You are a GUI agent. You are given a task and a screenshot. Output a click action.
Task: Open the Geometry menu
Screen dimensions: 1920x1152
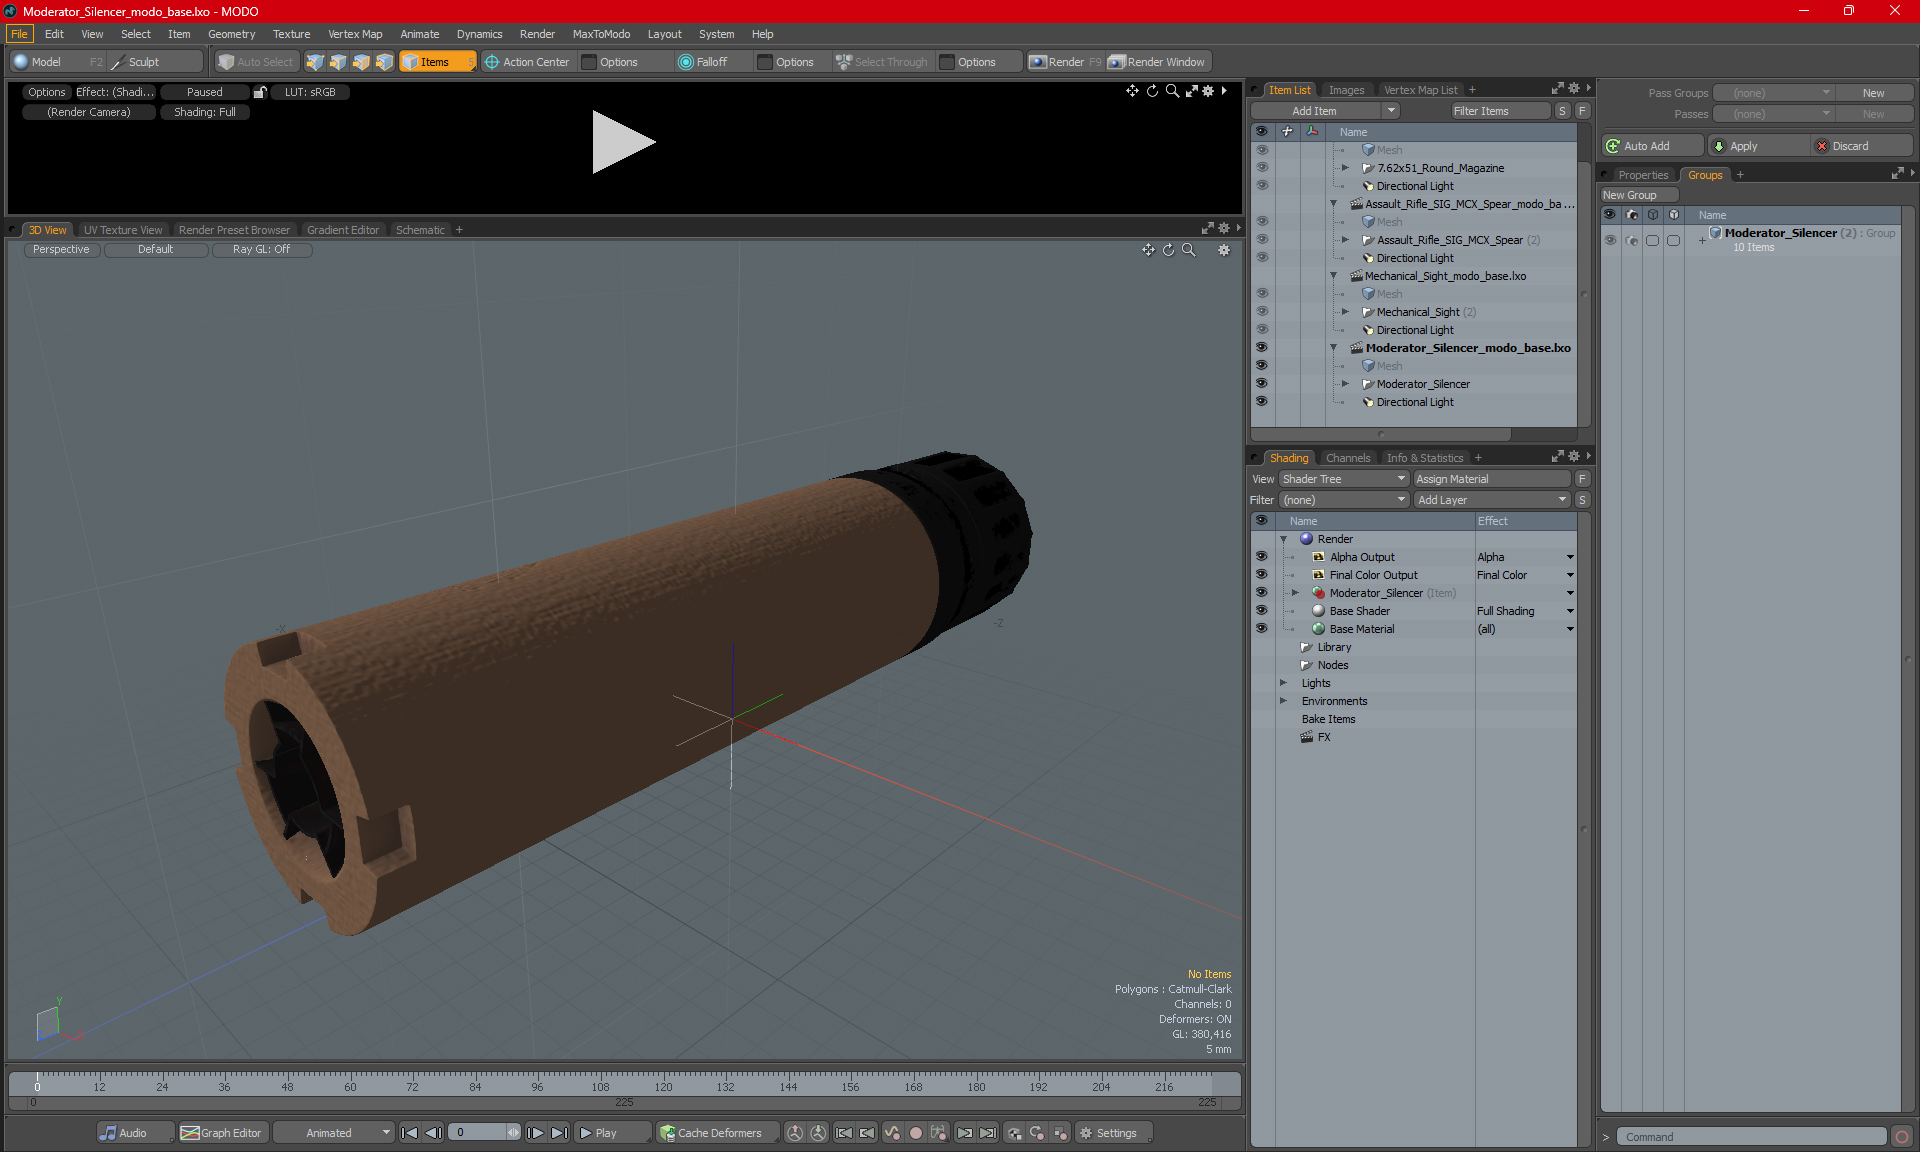[x=231, y=34]
